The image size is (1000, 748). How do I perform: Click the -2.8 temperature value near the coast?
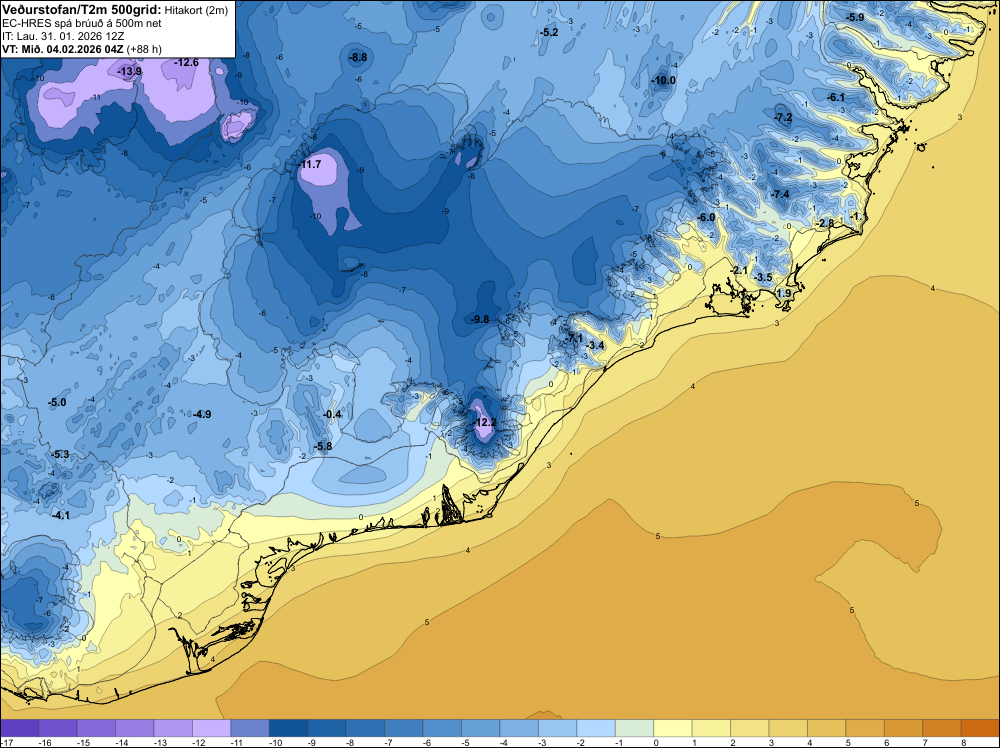pyautogui.click(x=825, y=223)
